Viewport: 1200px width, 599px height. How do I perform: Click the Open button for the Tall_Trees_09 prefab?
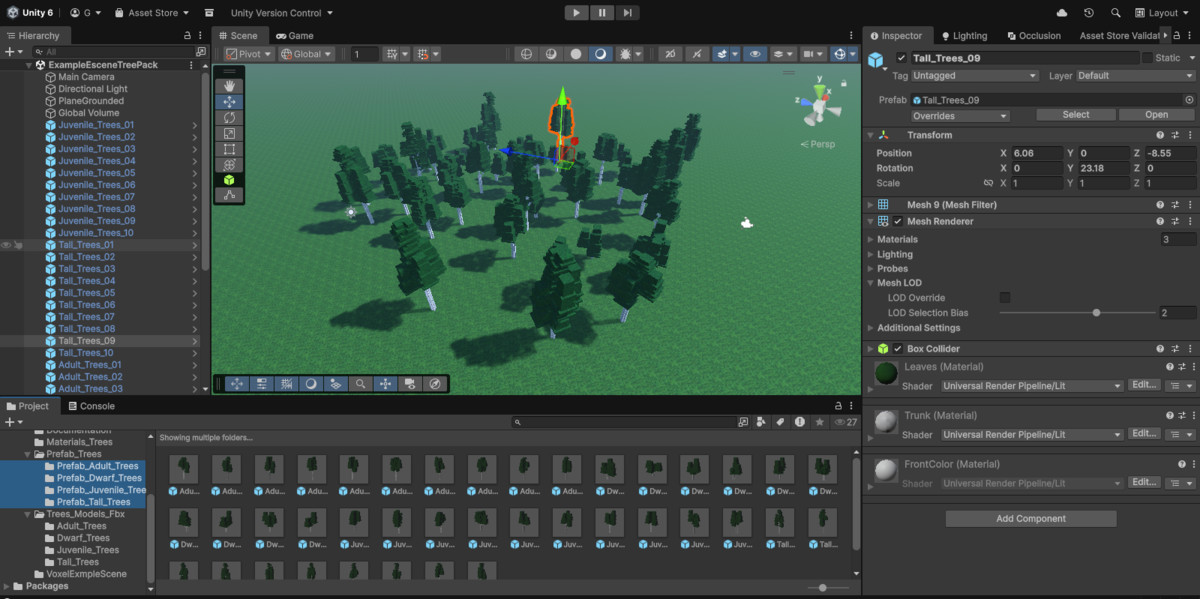(1156, 114)
